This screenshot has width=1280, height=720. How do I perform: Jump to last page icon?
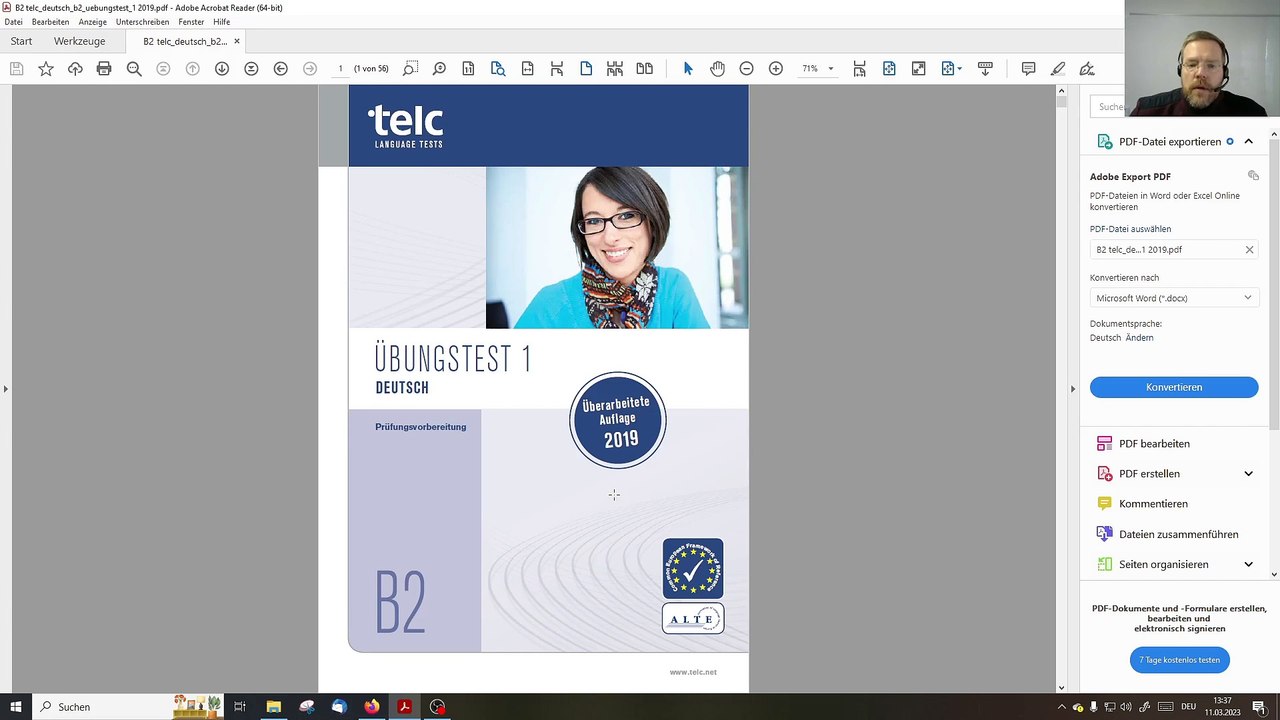(251, 68)
